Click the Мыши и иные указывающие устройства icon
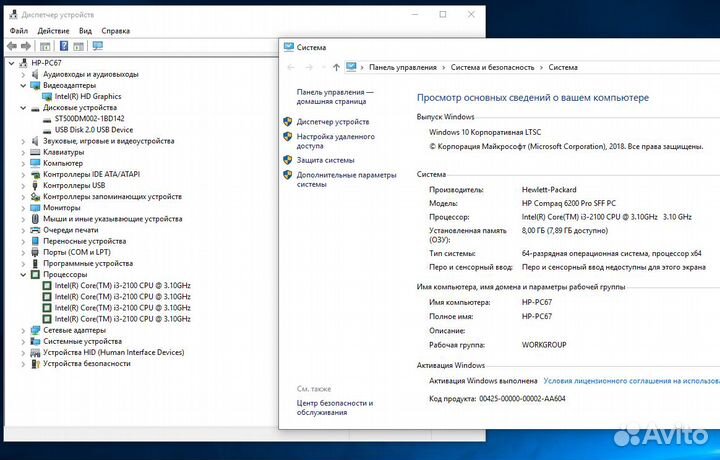Image resolution: width=720 pixels, height=460 pixels. [35, 219]
